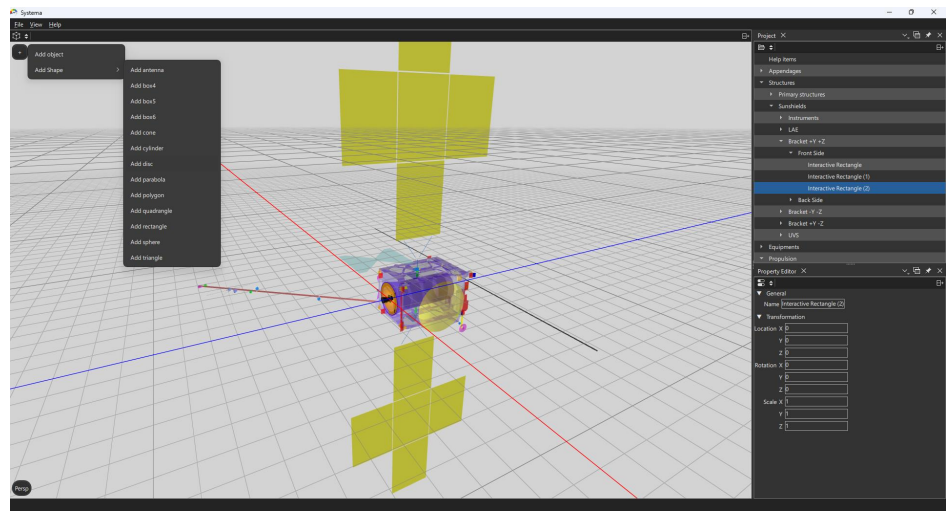Select Add triangle
Image resolution: width=950 pixels, height=518 pixels.
[172, 258]
